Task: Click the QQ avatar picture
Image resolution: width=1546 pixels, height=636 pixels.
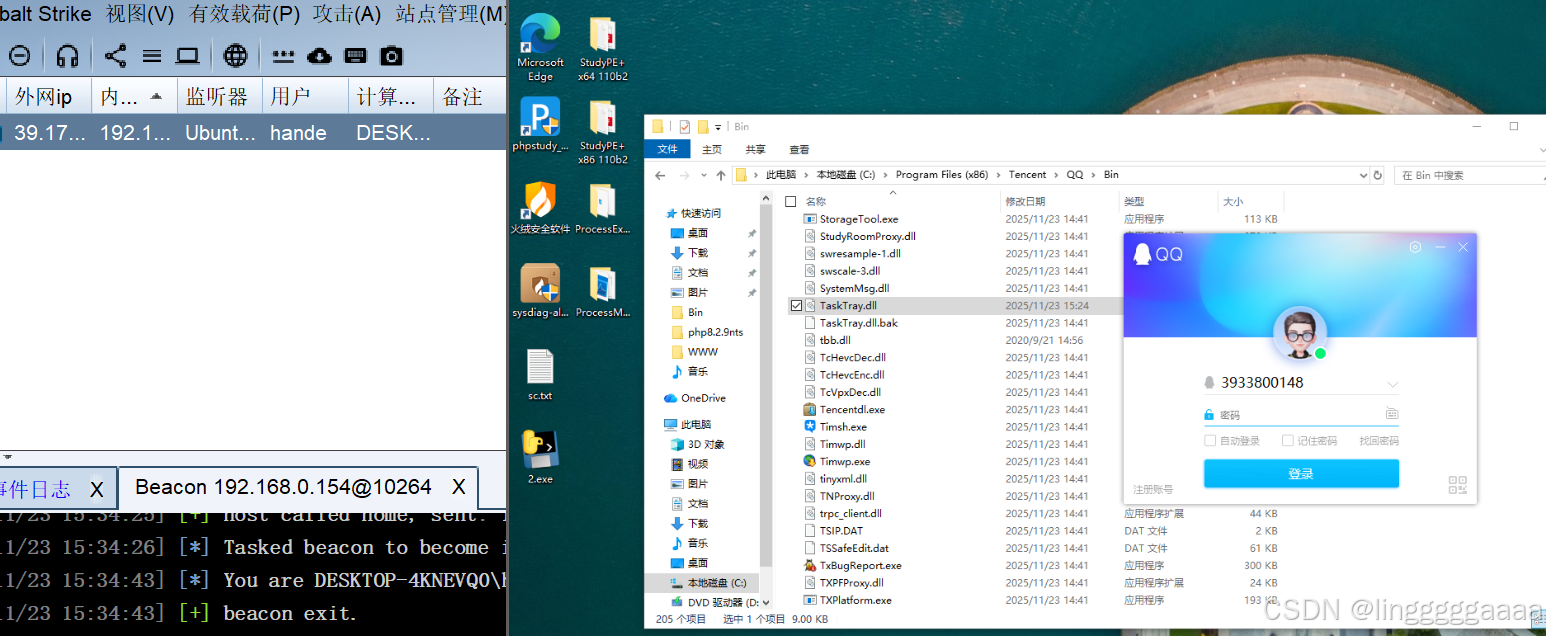Action: pos(1300,334)
